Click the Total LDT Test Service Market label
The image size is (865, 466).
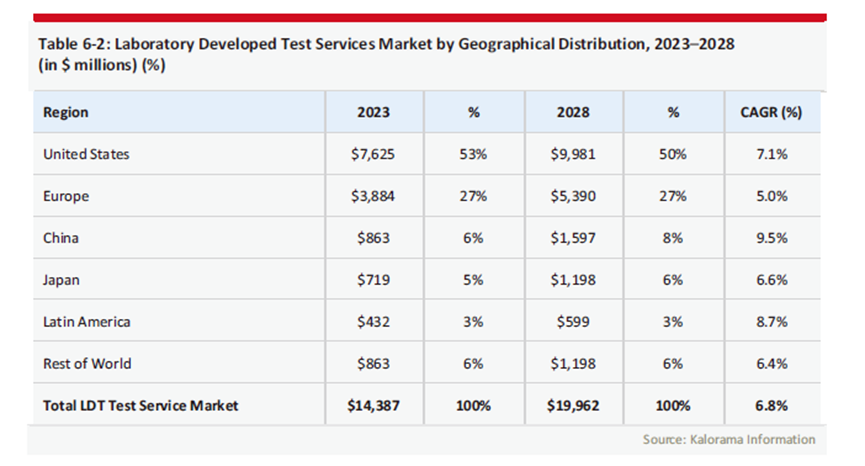[140, 405]
